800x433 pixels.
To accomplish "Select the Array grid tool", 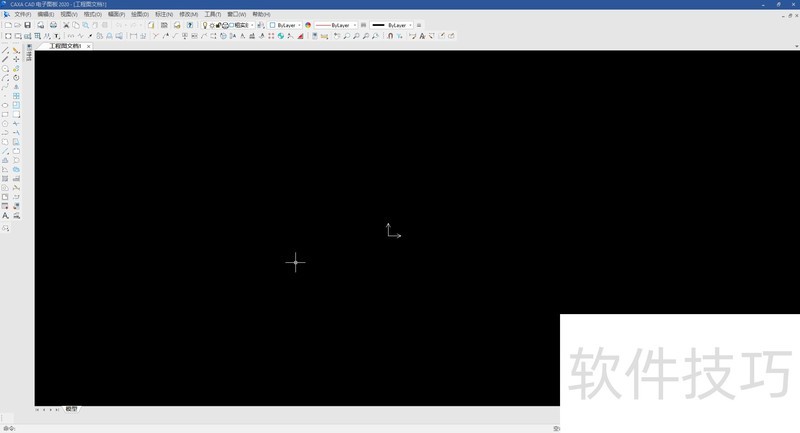I will tap(16, 96).
